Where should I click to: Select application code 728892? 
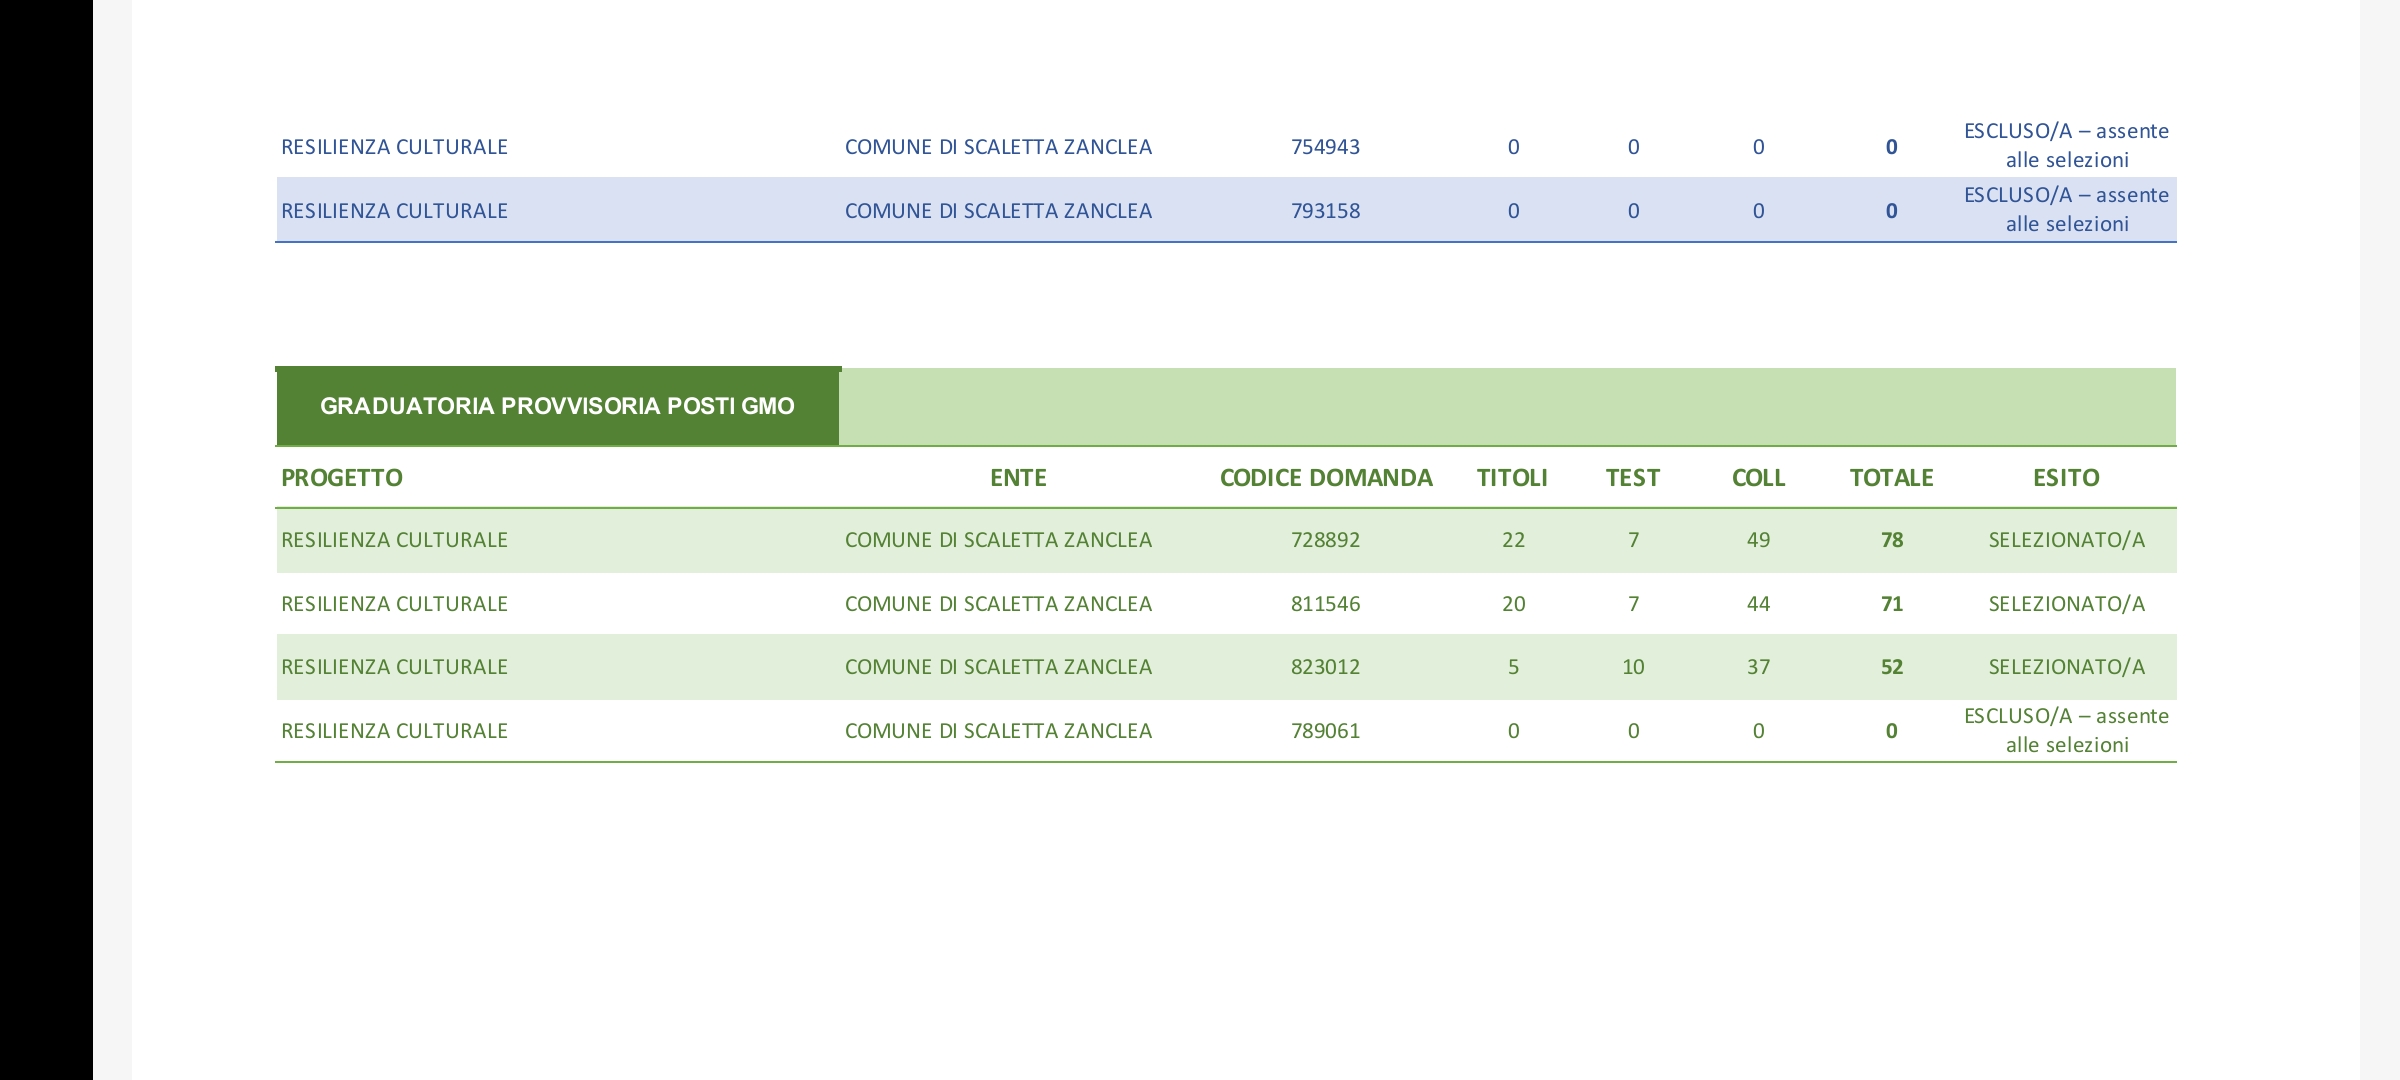tap(1326, 540)
